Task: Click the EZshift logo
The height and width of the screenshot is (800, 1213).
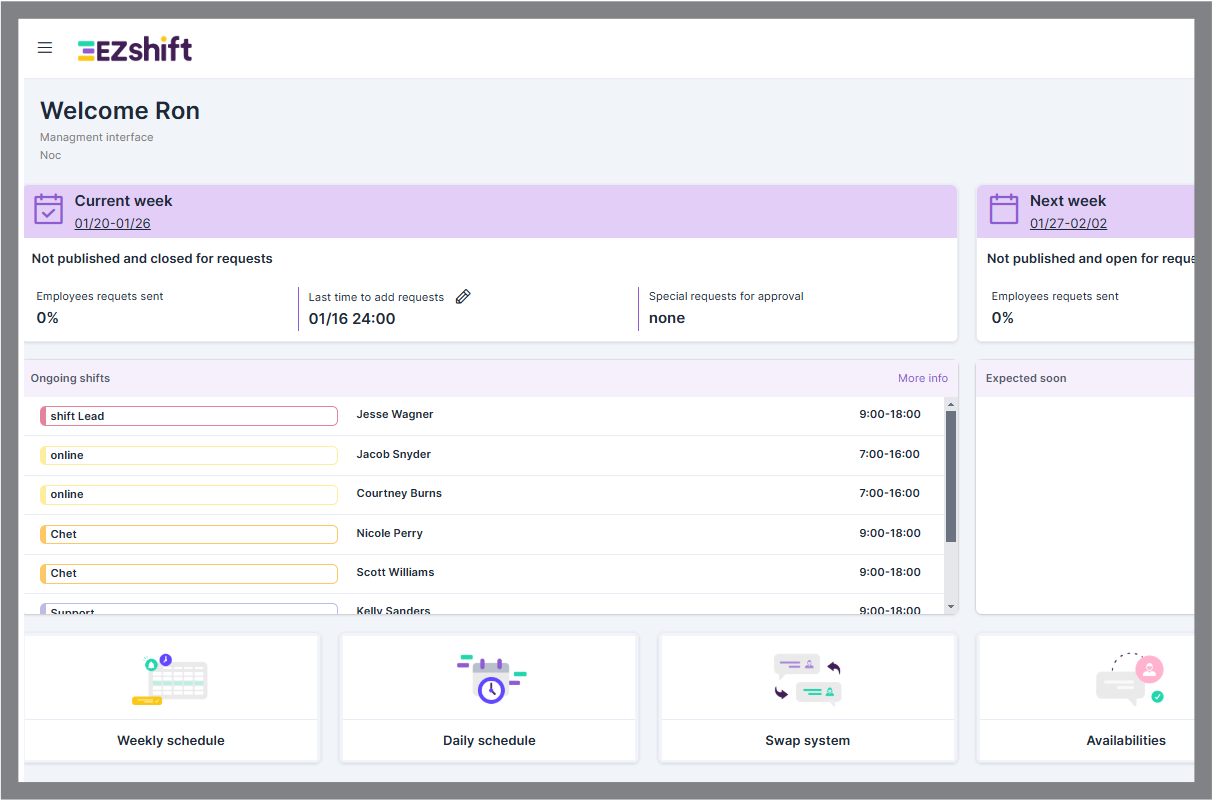Action: (134, 48)
